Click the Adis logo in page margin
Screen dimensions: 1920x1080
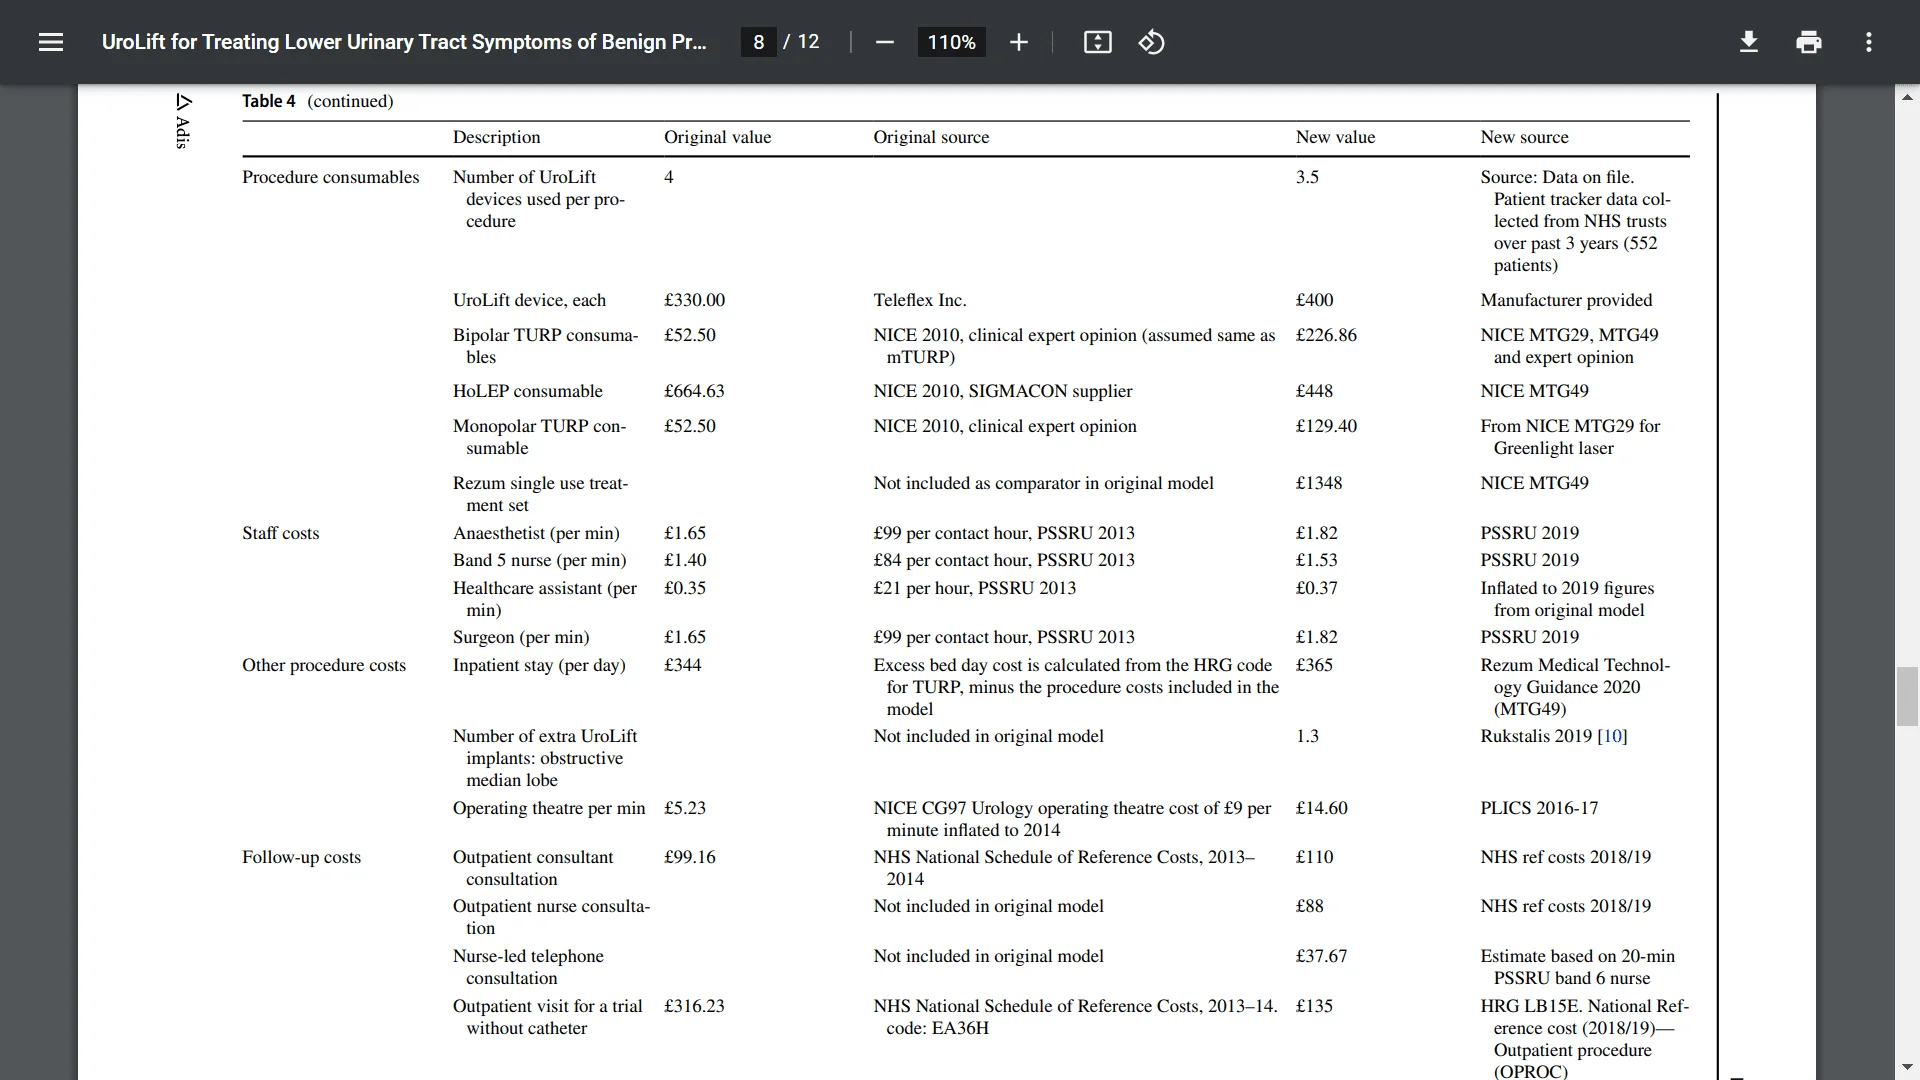pyautogui.click(x=183, y=121)
